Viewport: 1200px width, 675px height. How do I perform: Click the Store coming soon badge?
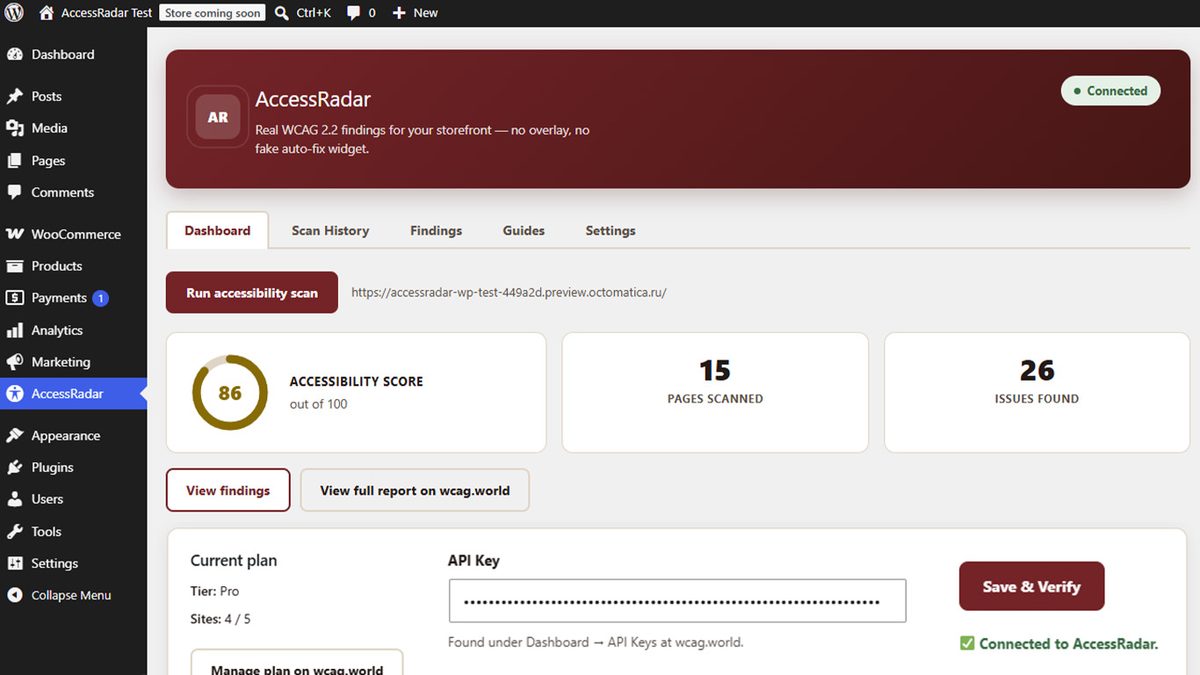(x=212, y=13)
